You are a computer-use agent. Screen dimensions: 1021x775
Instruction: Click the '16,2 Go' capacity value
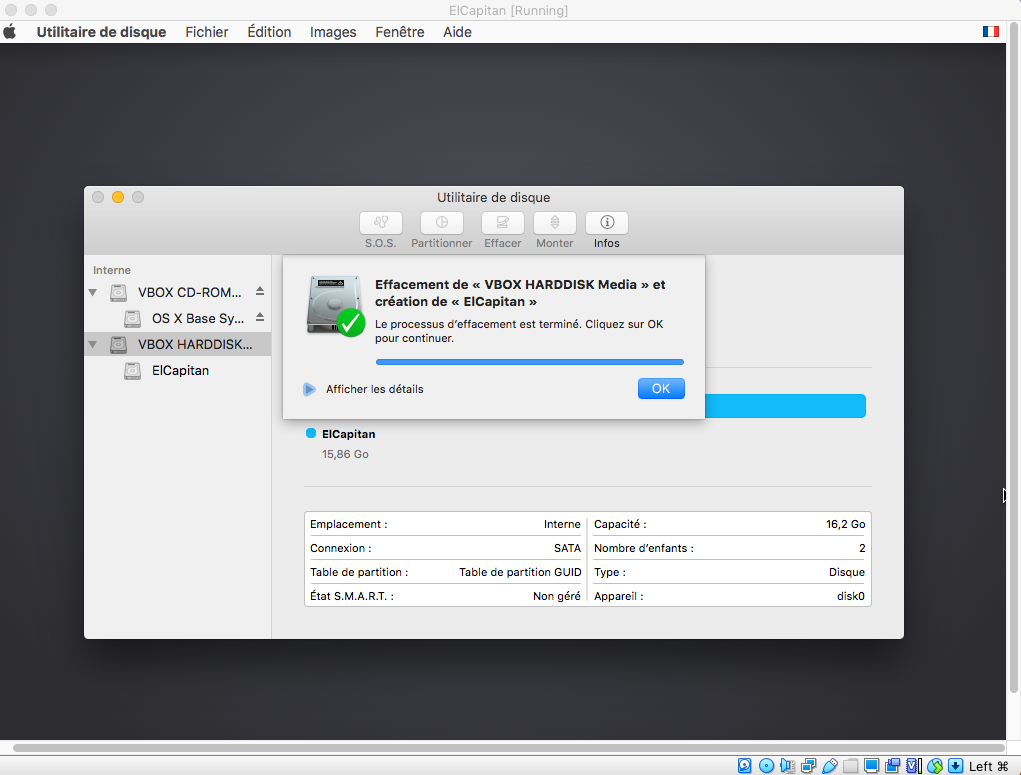(x=845, y=524)
